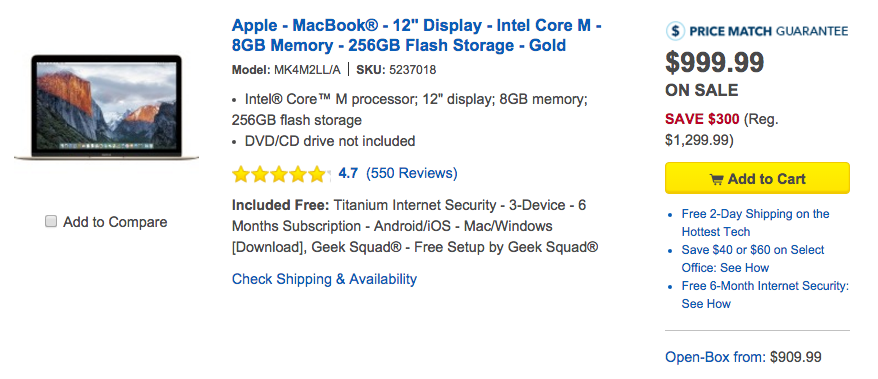Tick the Add to Compare checkbox

tap(51, 222)
